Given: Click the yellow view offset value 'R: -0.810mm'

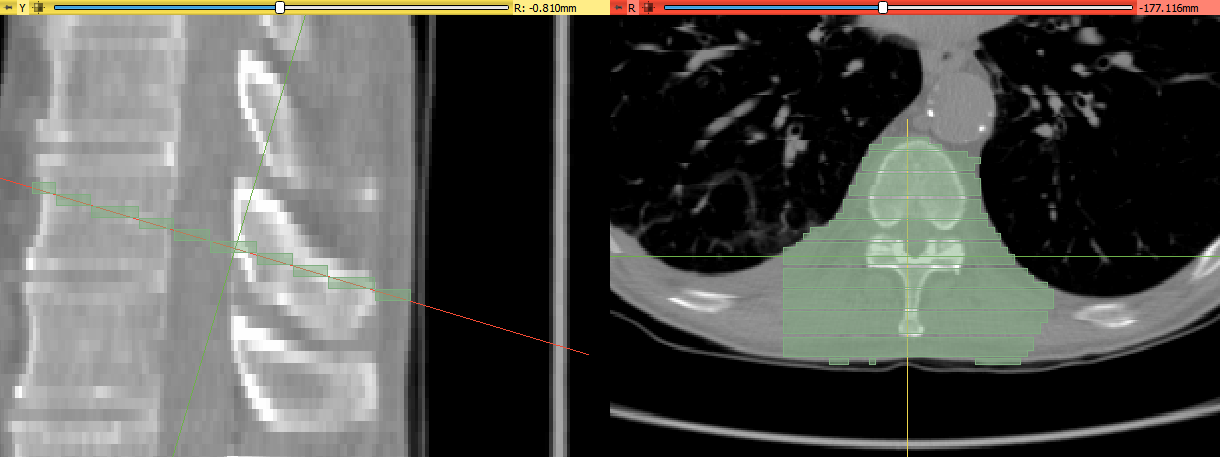Looking at the screenshot, I should click(x=545, y=7).
